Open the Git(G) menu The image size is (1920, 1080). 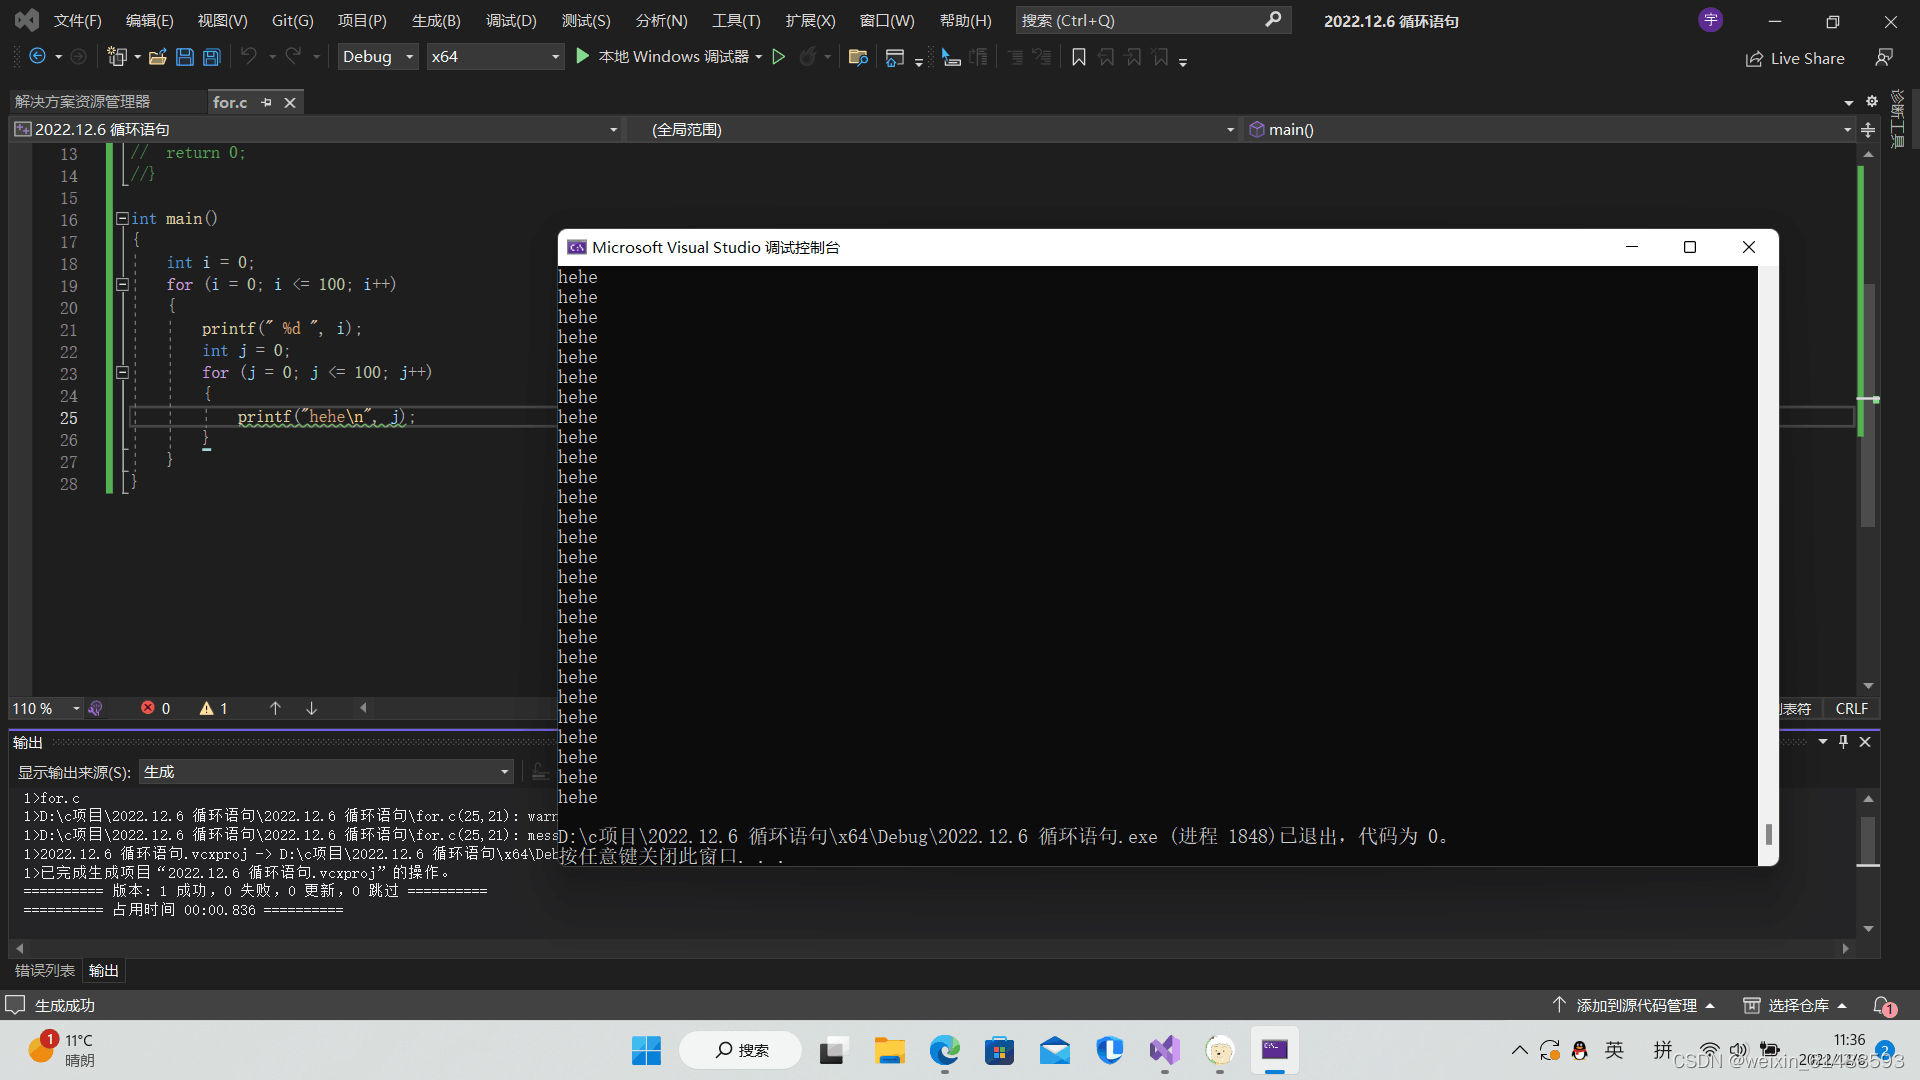(x=293, y=20)
